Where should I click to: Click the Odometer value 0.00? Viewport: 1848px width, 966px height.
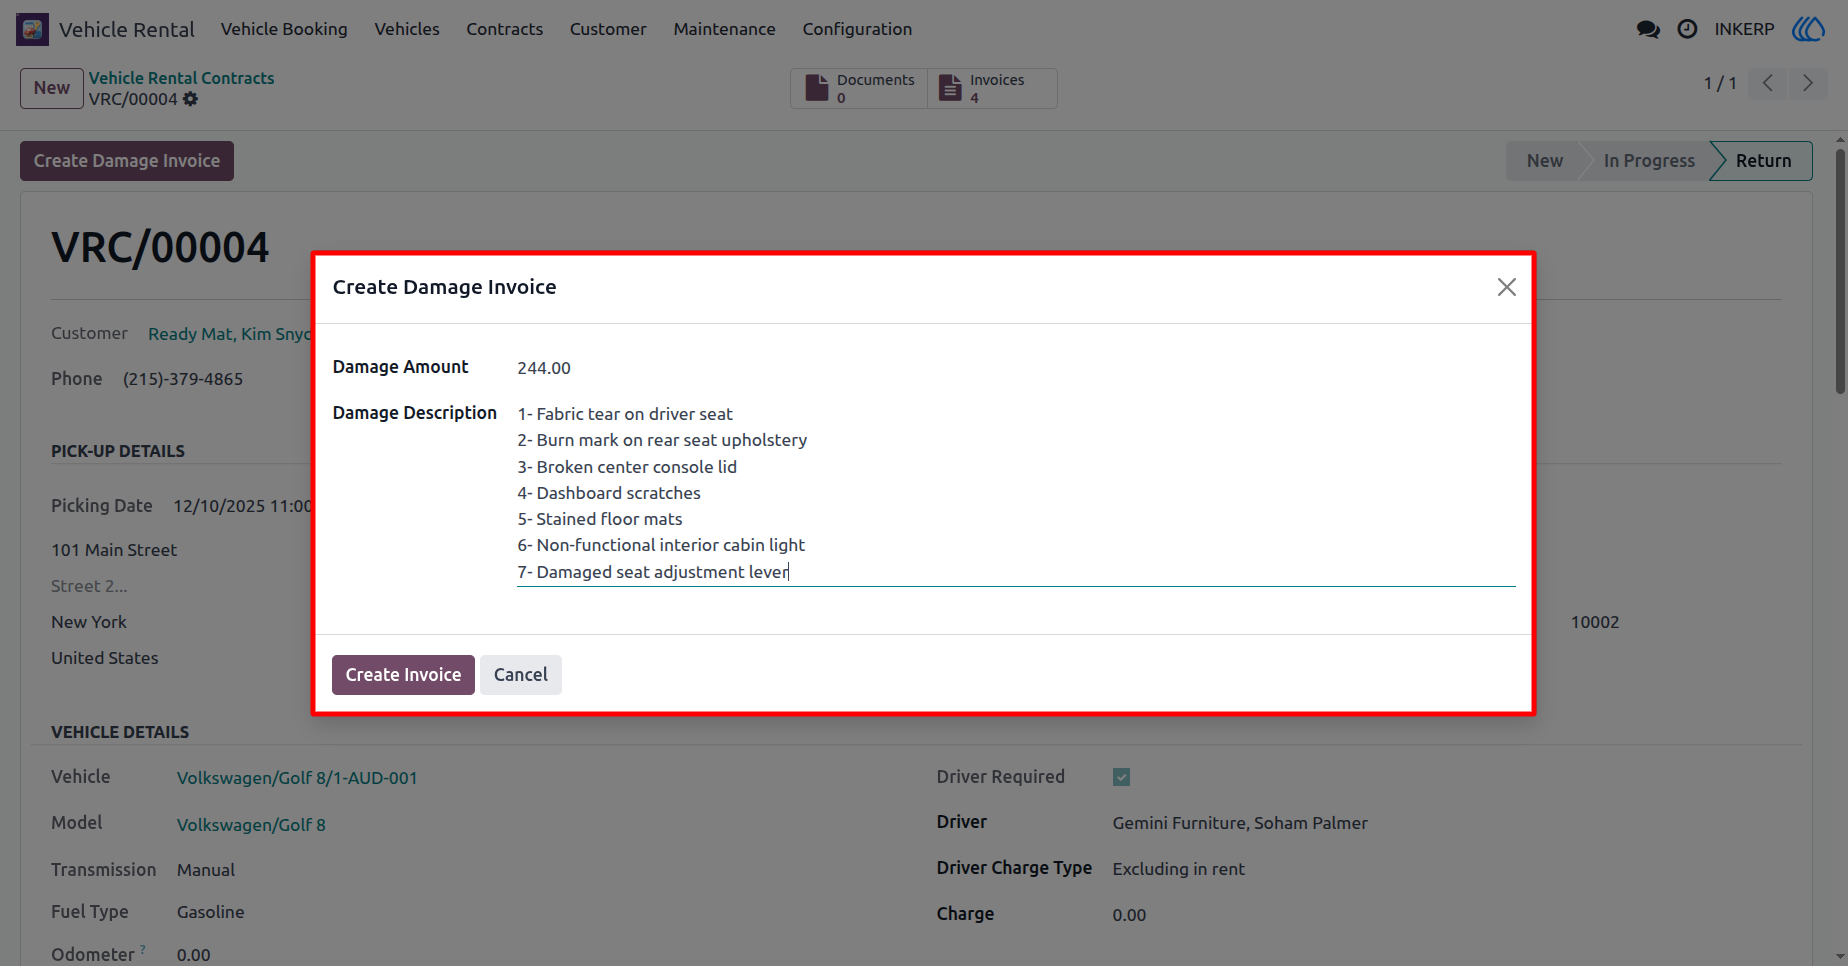tap(194, 955)
